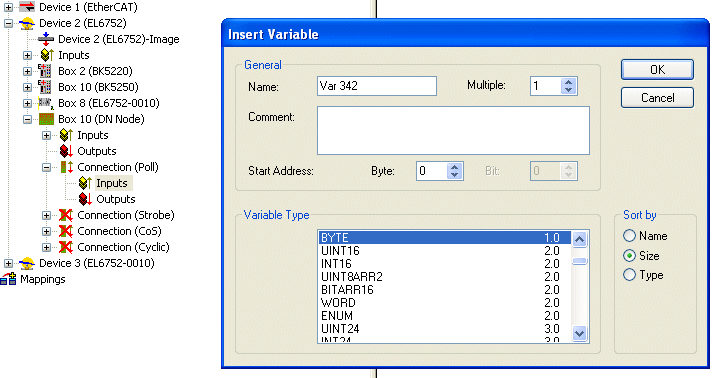
Task: Select BITARR16 variable type
Action: tap(445, 290)
